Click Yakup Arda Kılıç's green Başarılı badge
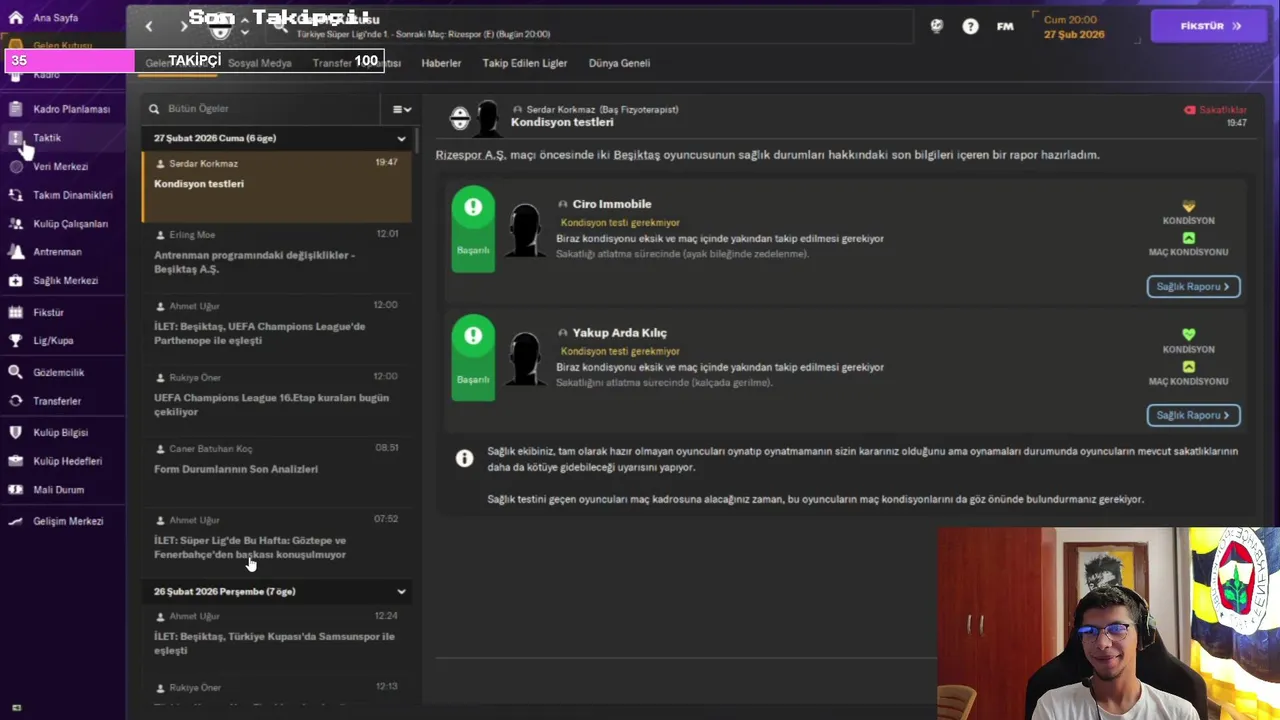1280x720 pixels. click(473, 358)
